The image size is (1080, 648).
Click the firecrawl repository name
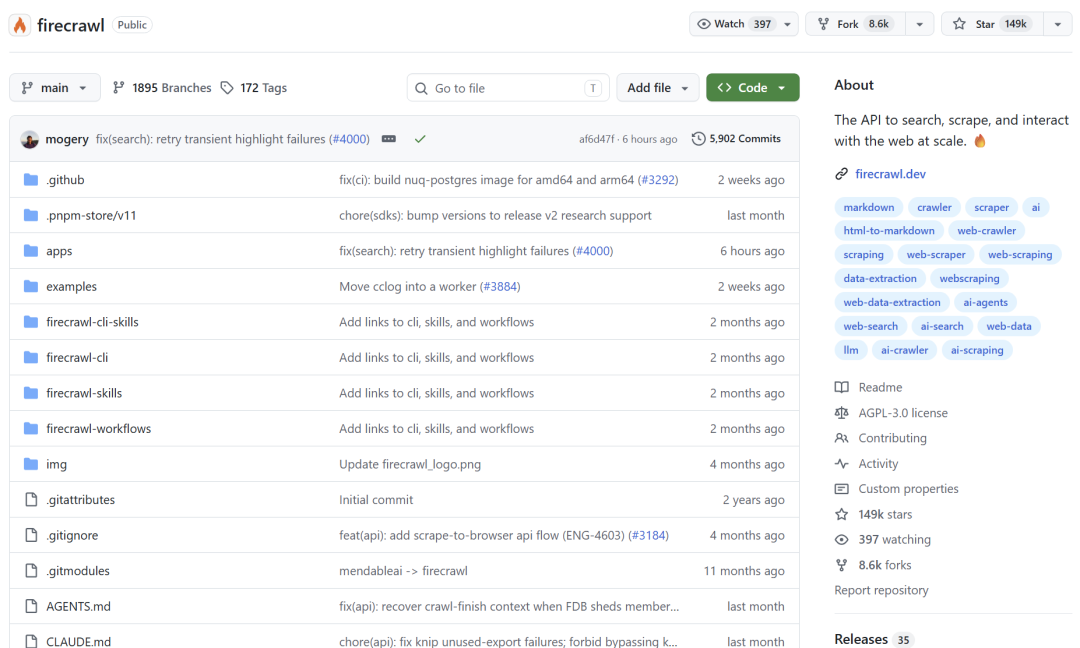tap(70, 25)
